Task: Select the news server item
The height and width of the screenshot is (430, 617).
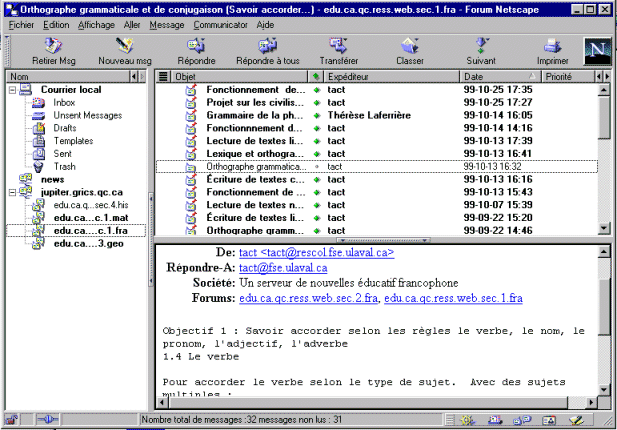Action: pyautogui.click(x=52, y=180)
